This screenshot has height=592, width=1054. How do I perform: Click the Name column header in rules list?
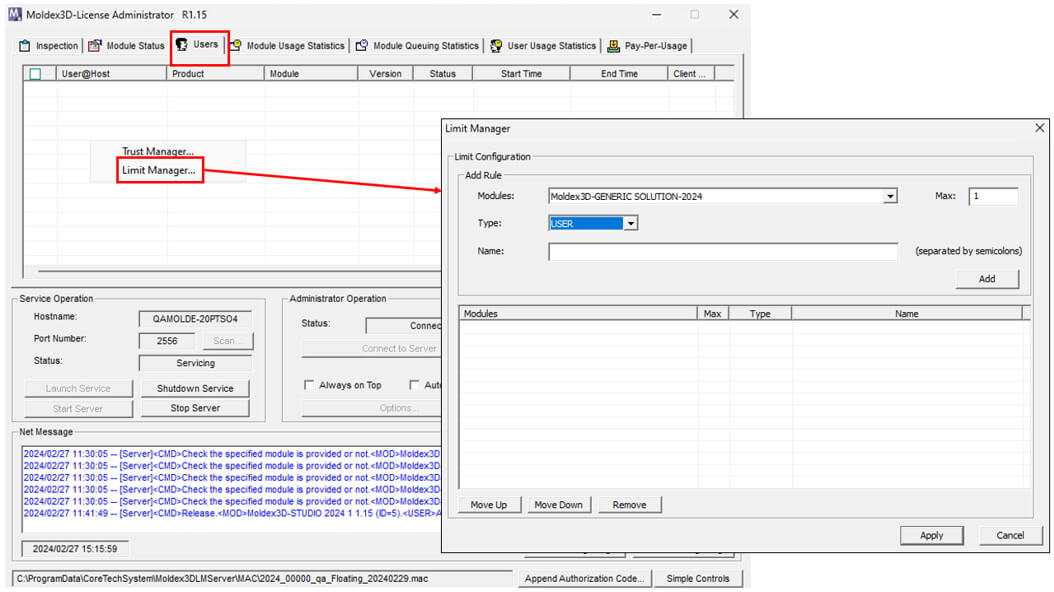[906, 314]
